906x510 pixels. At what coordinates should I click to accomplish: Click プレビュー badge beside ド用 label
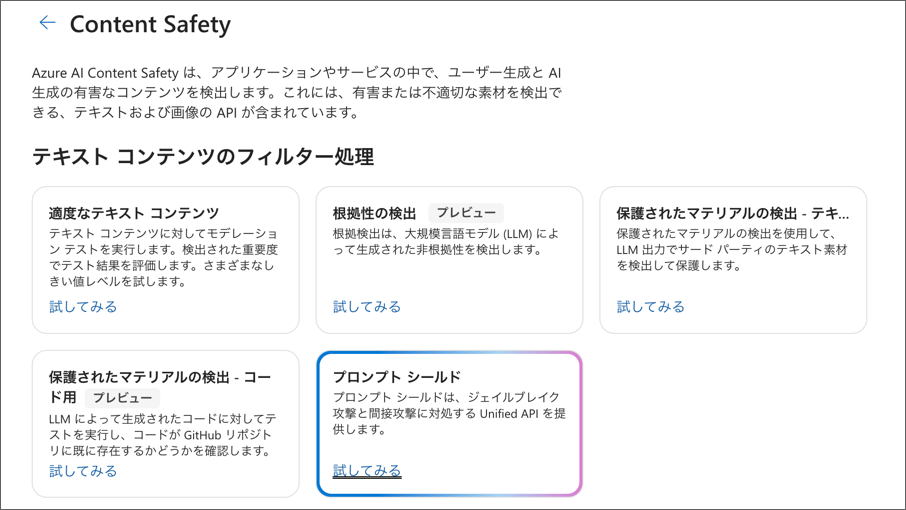click(122, 398)
